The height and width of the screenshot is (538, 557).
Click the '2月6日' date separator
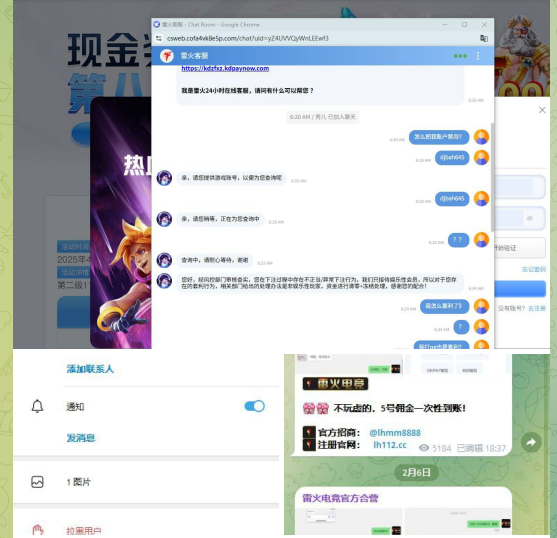416,472
